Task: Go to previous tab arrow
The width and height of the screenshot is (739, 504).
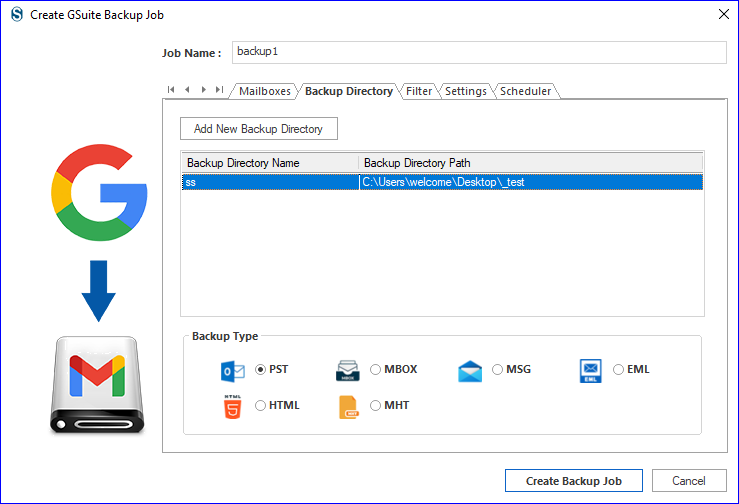Action: click(x=187, y=90)
